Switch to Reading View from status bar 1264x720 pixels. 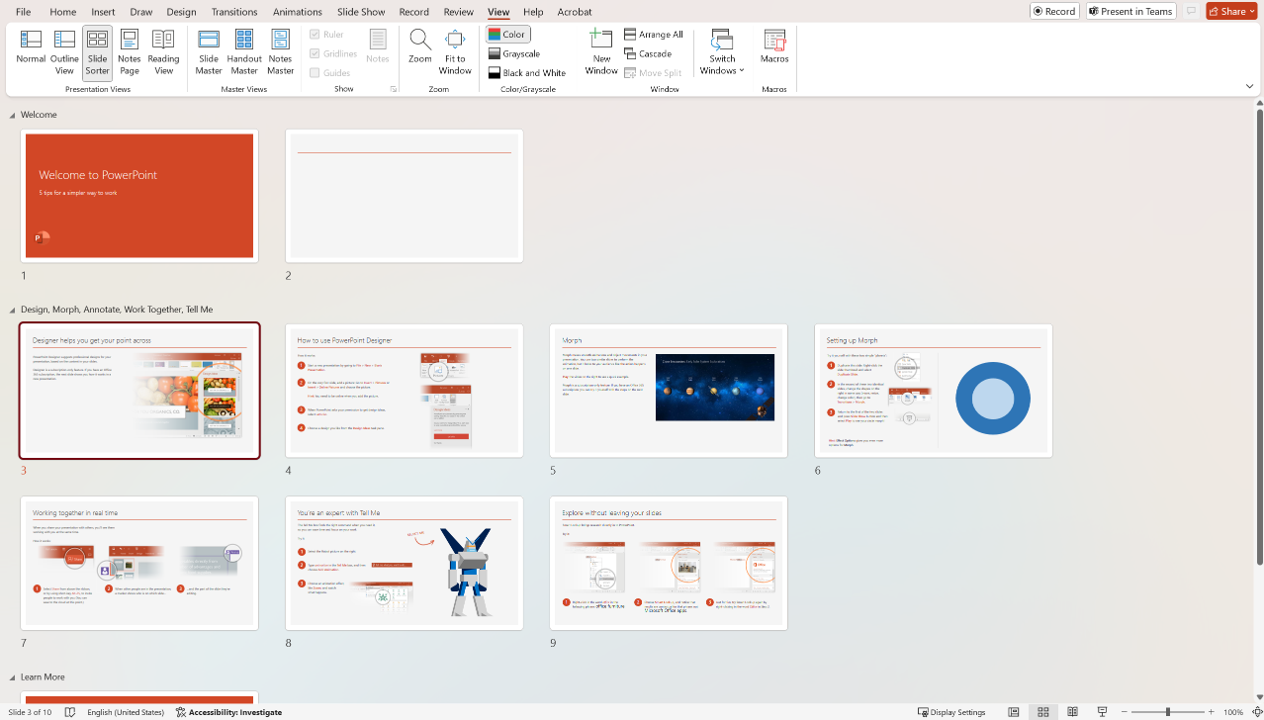coord(1072,712)
